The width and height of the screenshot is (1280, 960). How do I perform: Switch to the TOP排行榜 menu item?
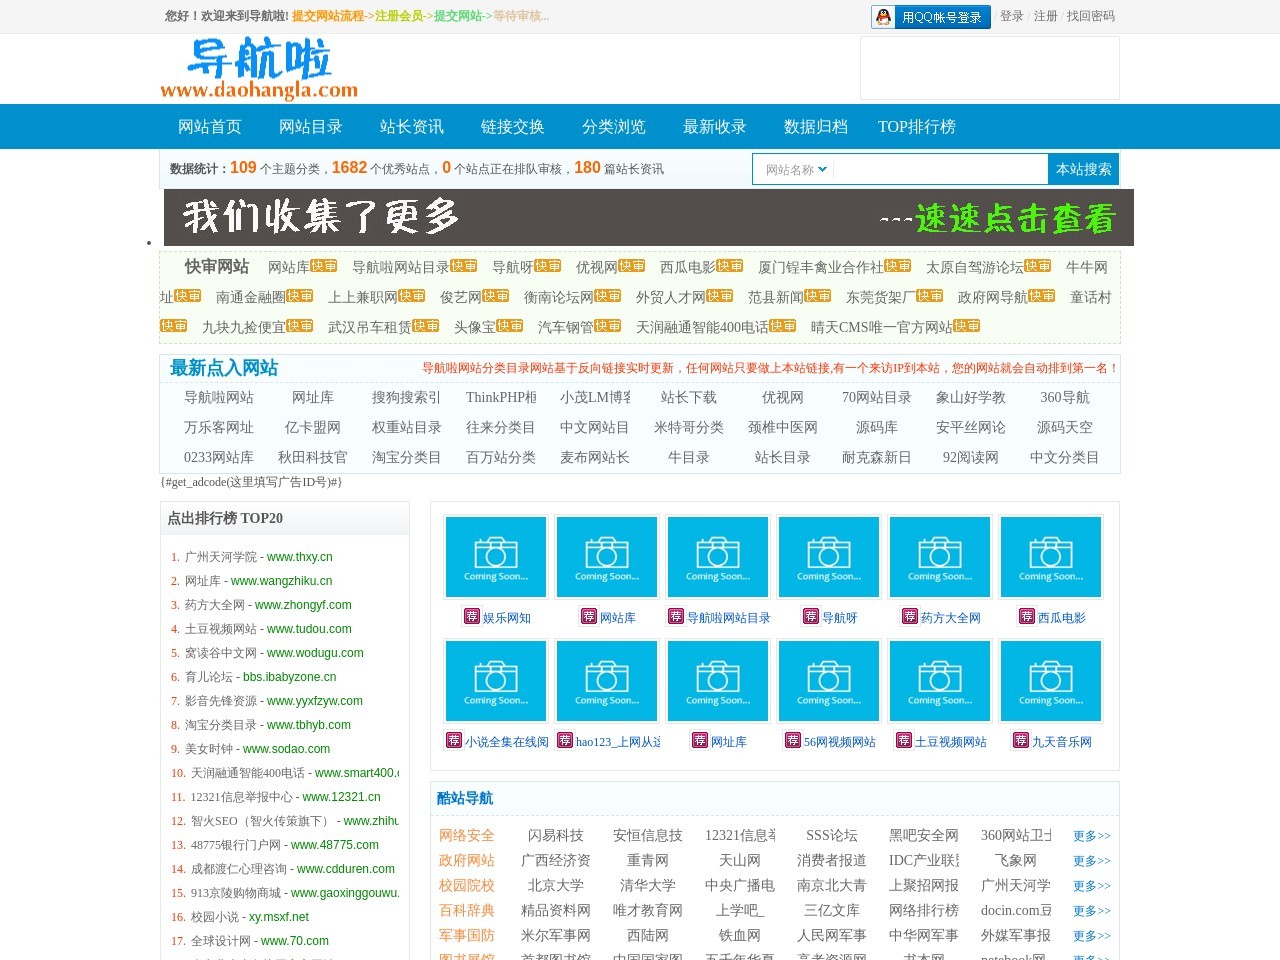(916, 126)
